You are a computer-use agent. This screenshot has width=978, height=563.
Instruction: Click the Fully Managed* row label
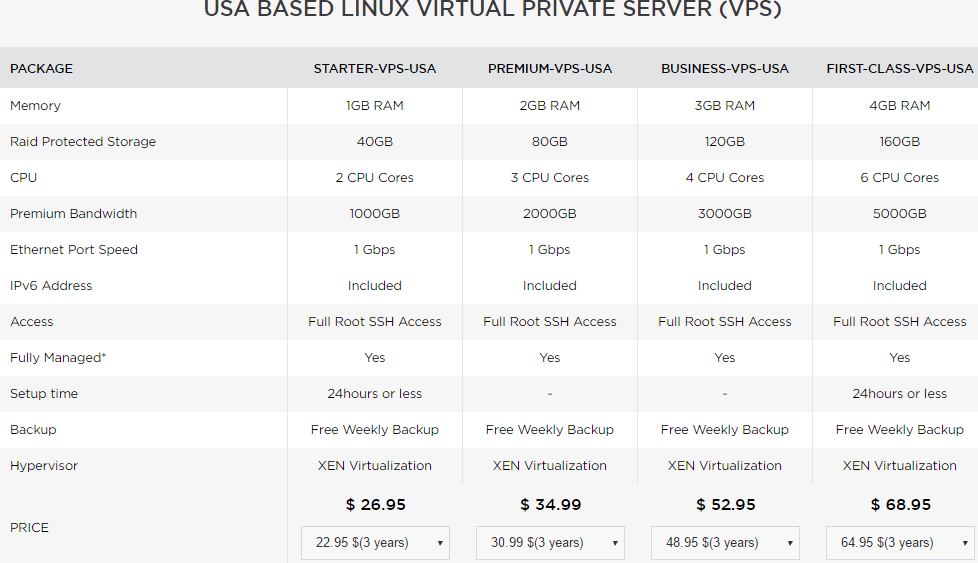pos(58,358)
